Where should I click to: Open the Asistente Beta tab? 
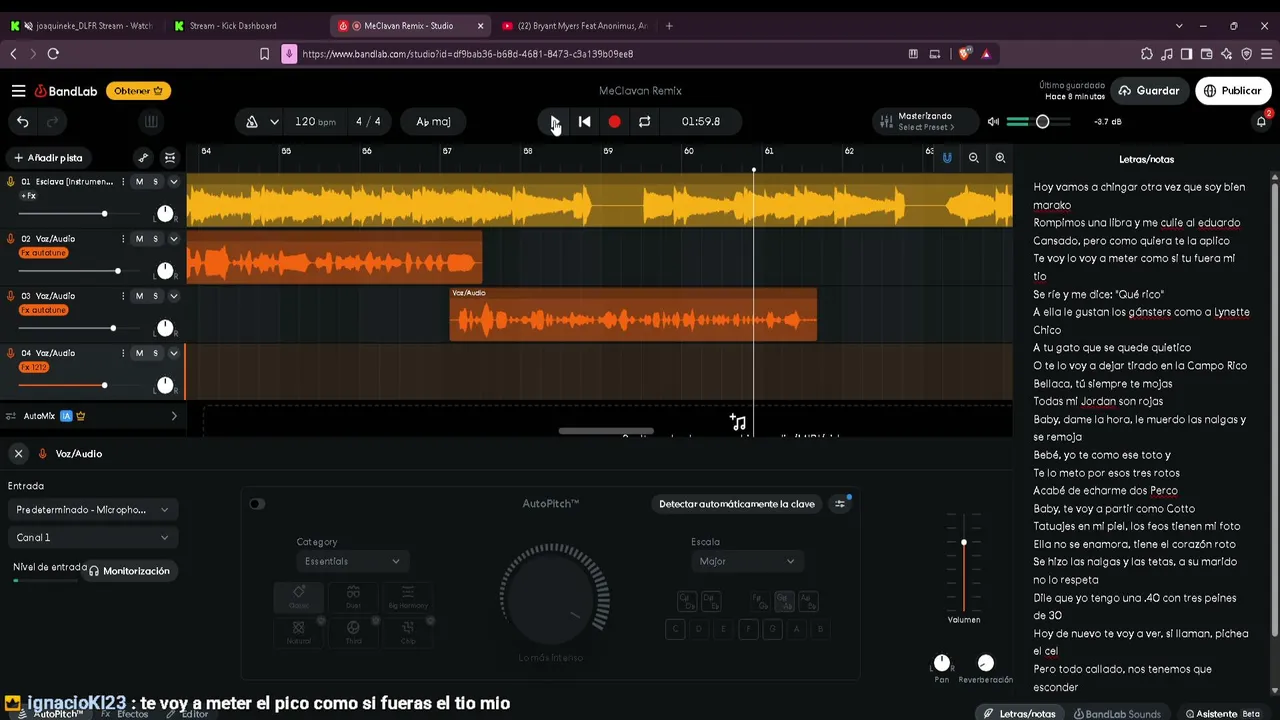point(1222,714)
